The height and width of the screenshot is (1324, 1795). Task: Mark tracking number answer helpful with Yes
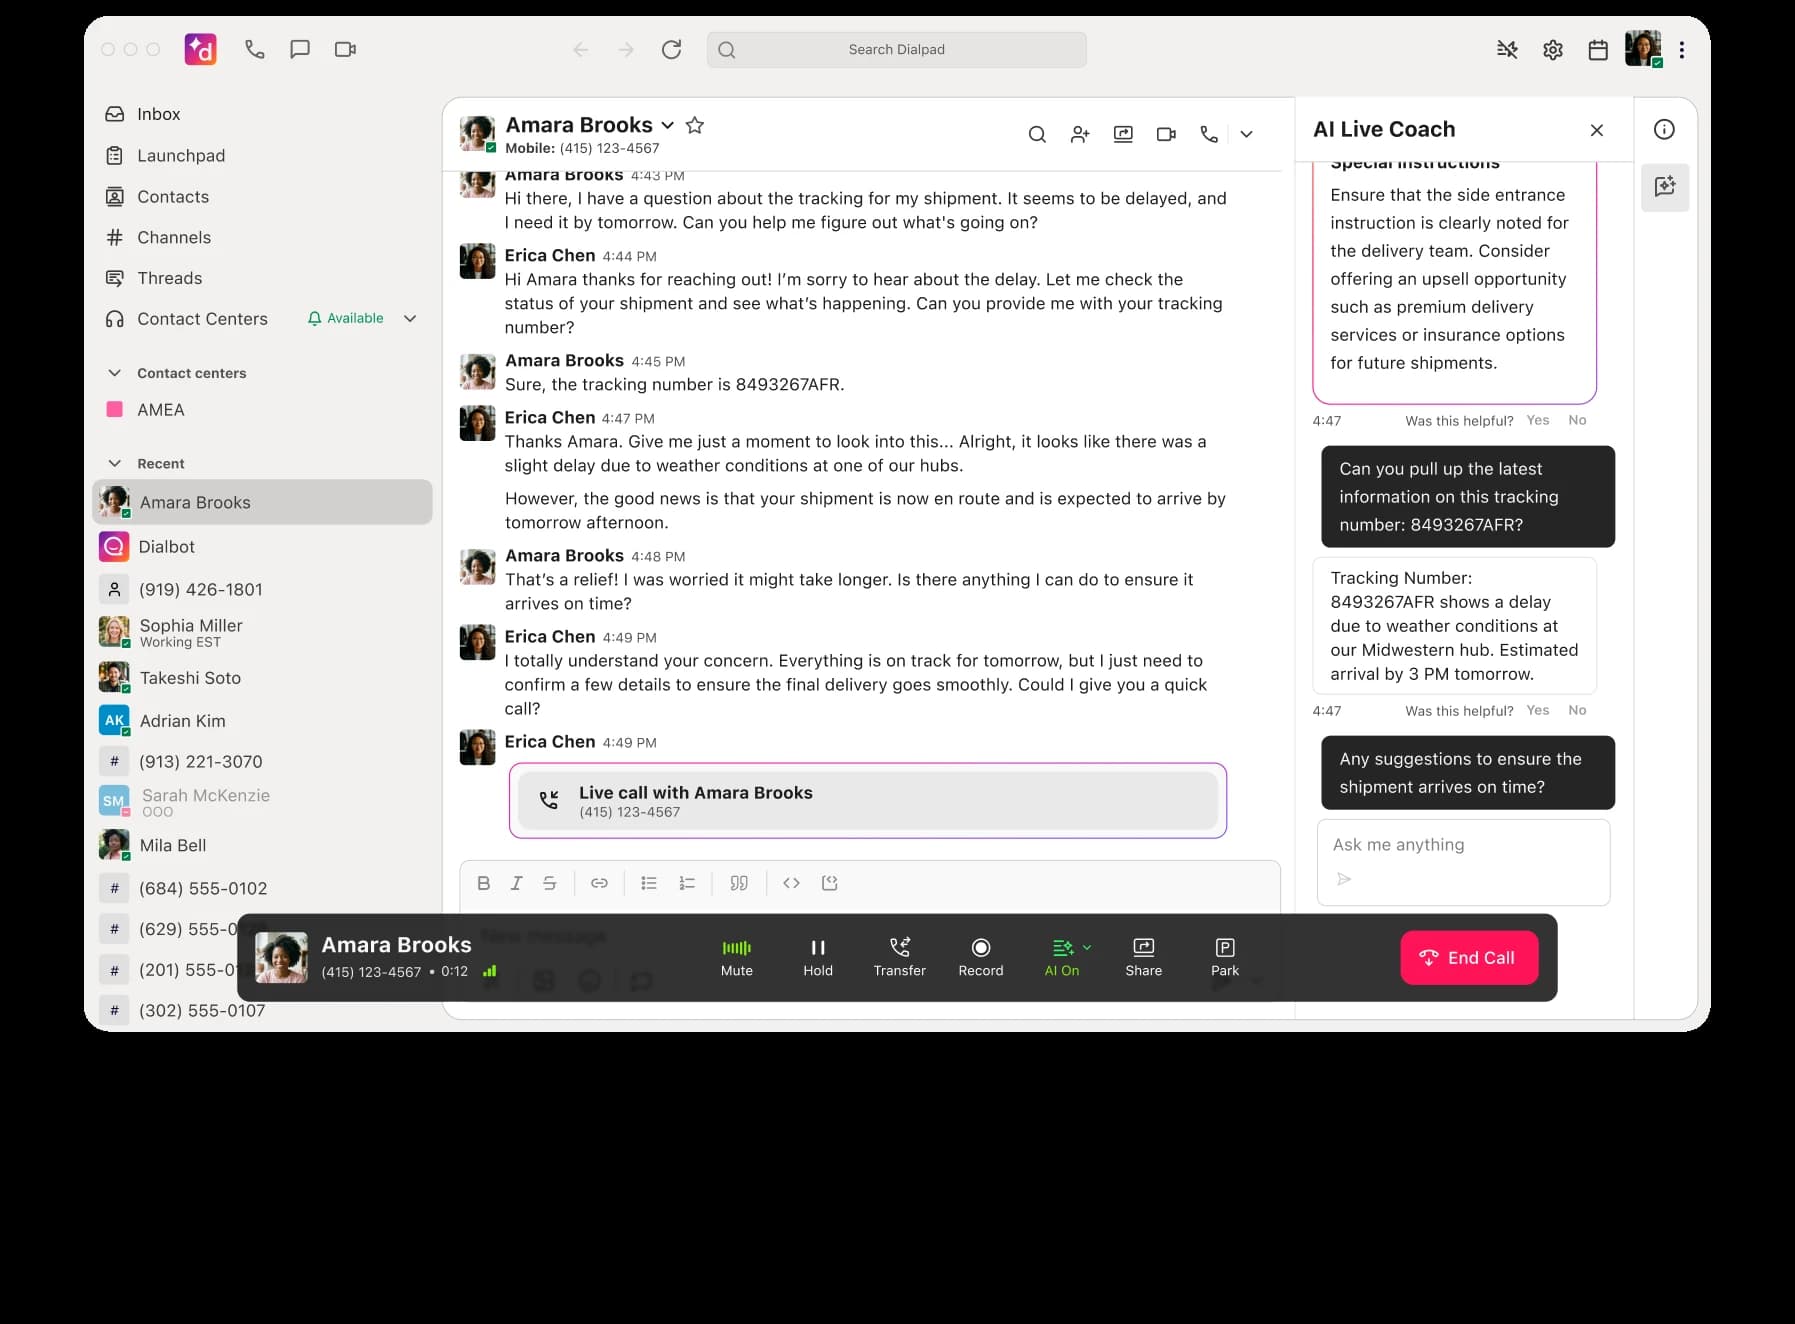(x=1538, y=710)
